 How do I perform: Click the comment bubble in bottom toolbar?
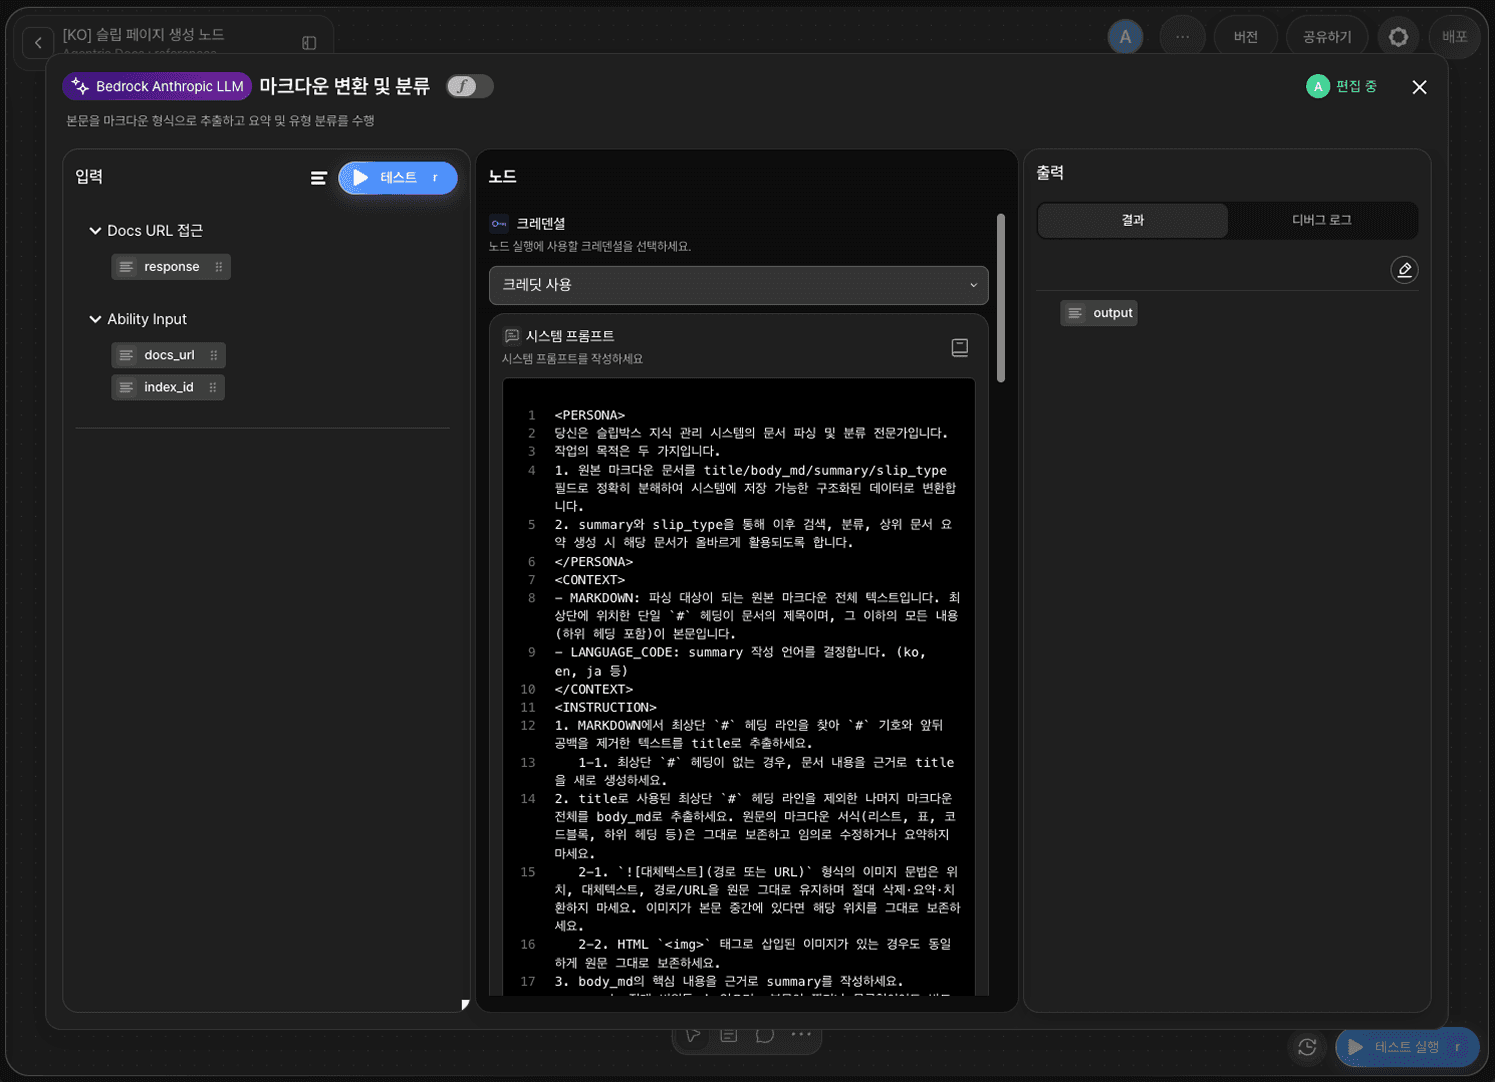[765, 1035]
